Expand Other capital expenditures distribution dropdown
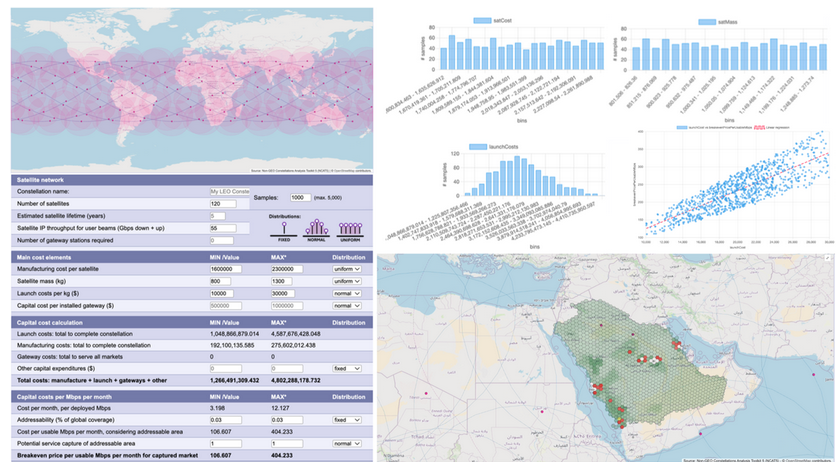The height and width of the screenshot is (462, 838). [x=349, y=369]
